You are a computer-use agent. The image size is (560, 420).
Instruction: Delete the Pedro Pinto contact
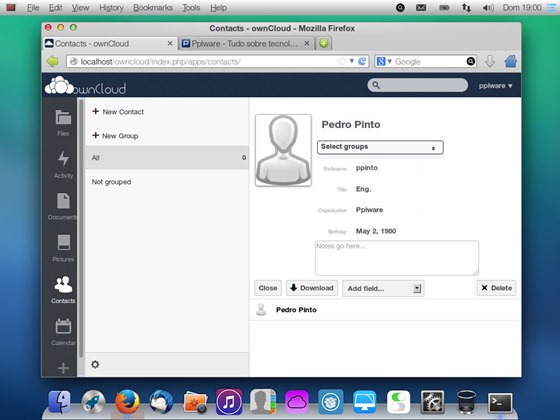496,288
